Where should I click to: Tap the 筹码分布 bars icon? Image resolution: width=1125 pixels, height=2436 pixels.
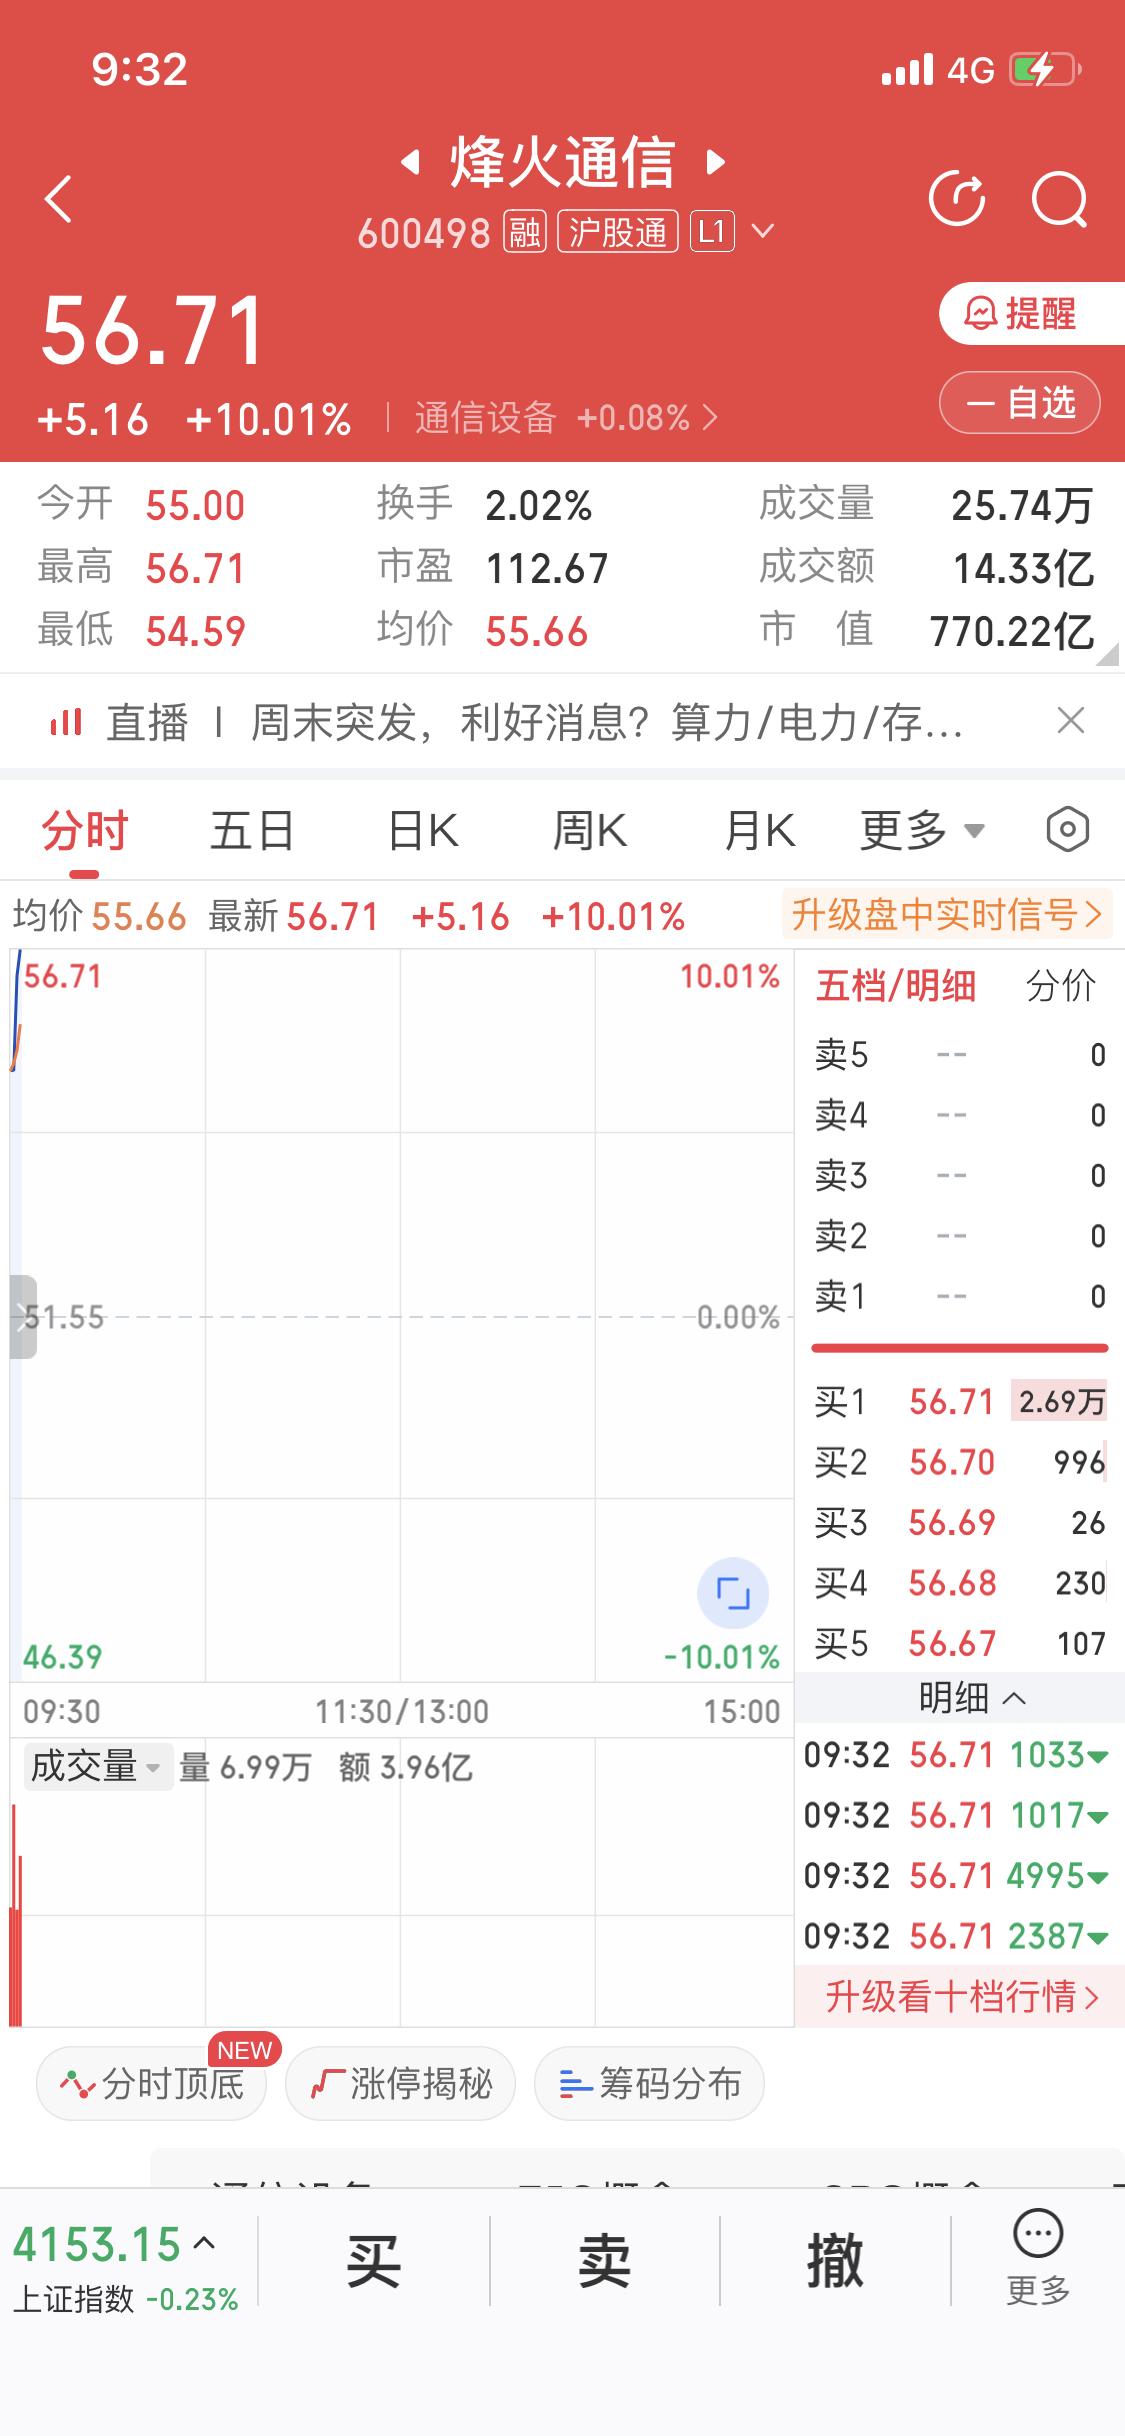pyautogui.click(x=575, y=2085)
